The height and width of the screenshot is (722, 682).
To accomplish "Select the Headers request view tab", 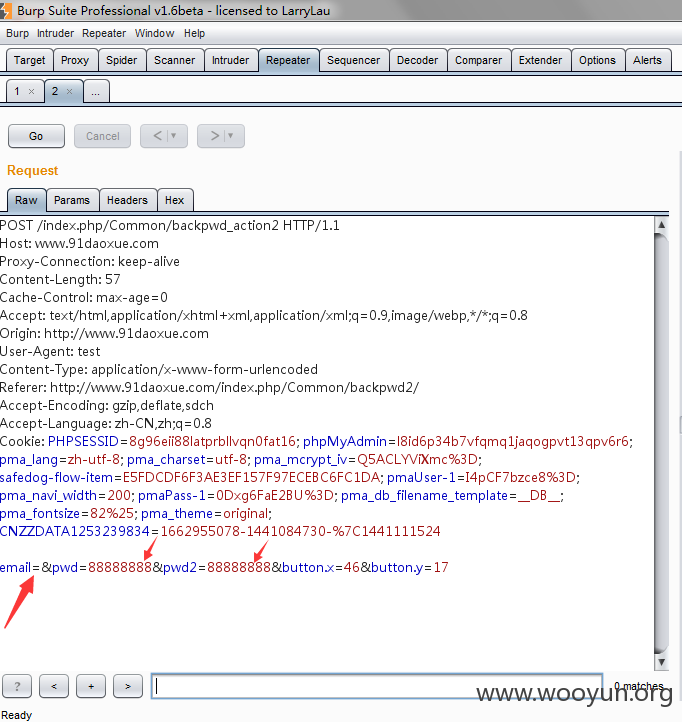I will click(127, 200).
